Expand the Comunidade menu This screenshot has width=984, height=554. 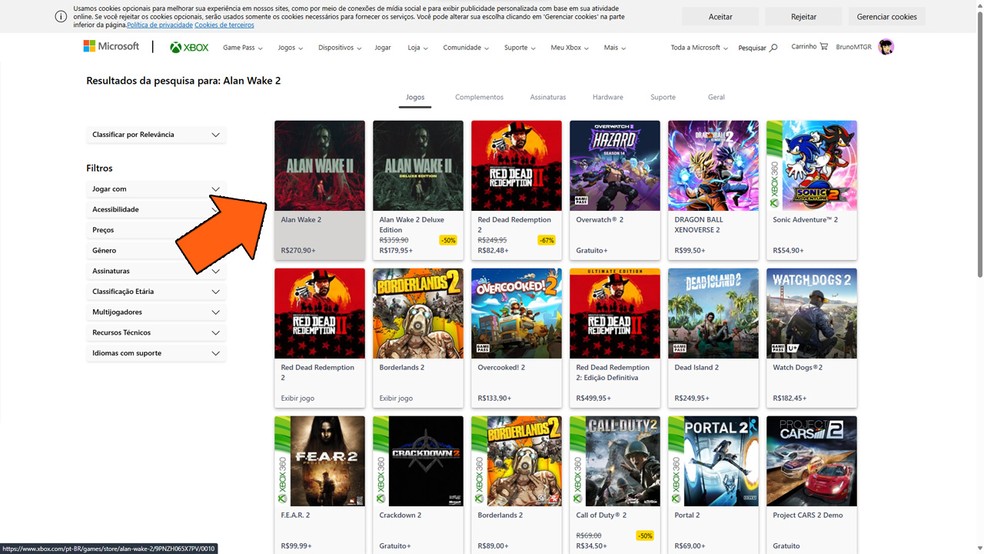[x=466, y=48]
